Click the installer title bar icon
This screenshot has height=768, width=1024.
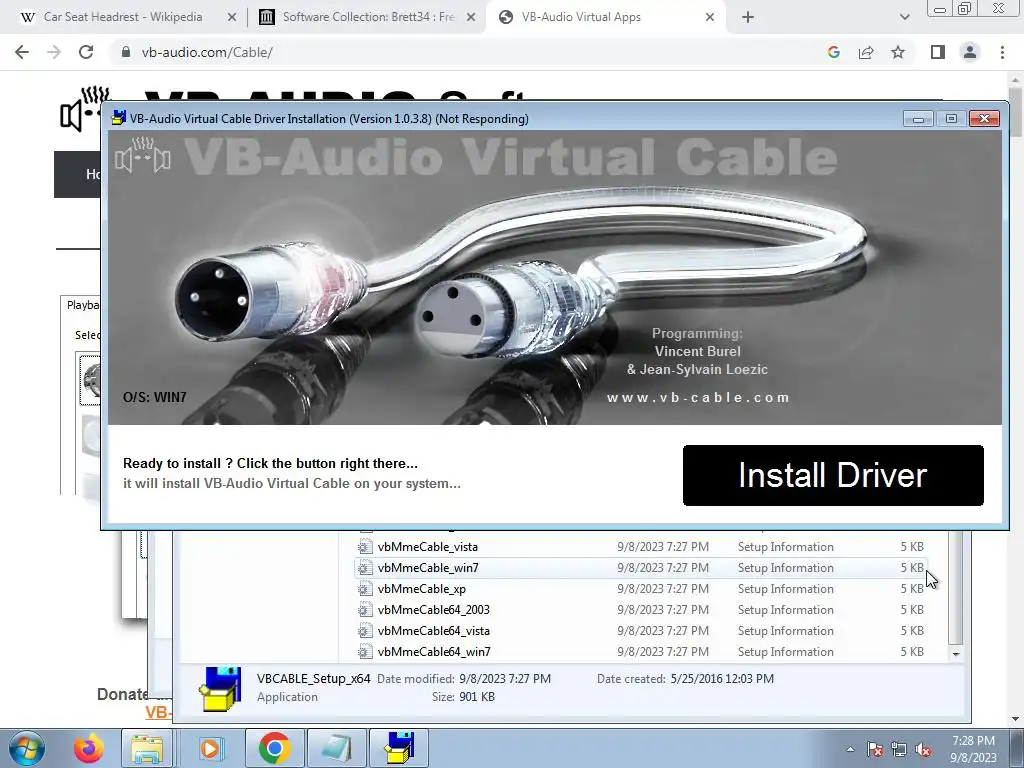(x=118, y=118)
